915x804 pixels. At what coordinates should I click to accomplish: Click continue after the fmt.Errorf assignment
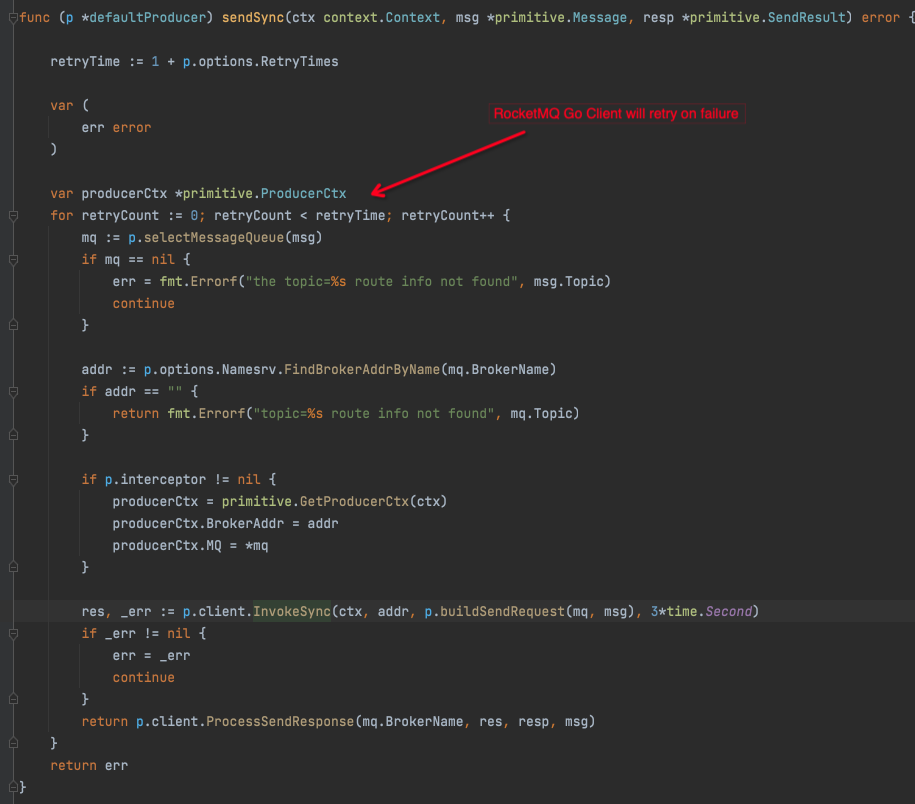144,304
